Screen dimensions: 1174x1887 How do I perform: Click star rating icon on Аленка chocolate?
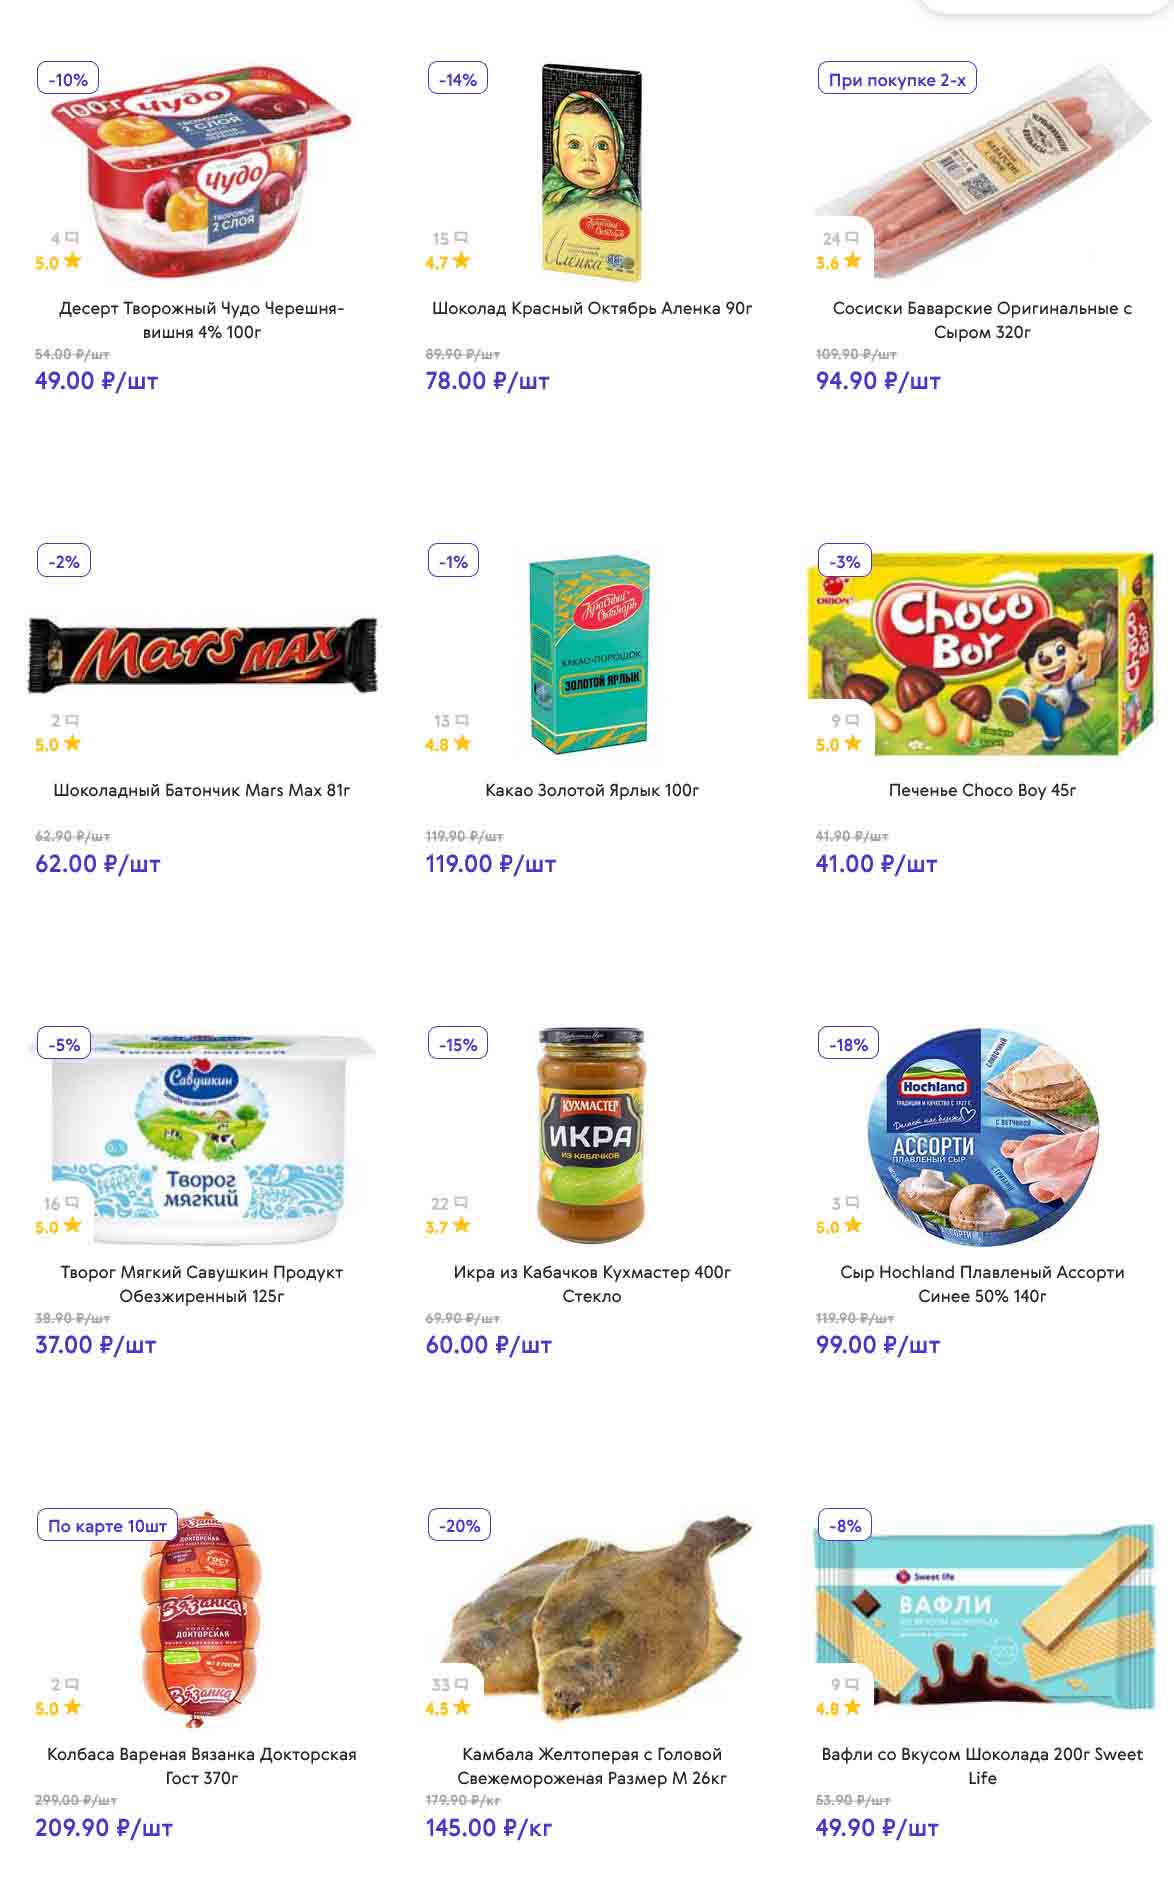[461, 261]
